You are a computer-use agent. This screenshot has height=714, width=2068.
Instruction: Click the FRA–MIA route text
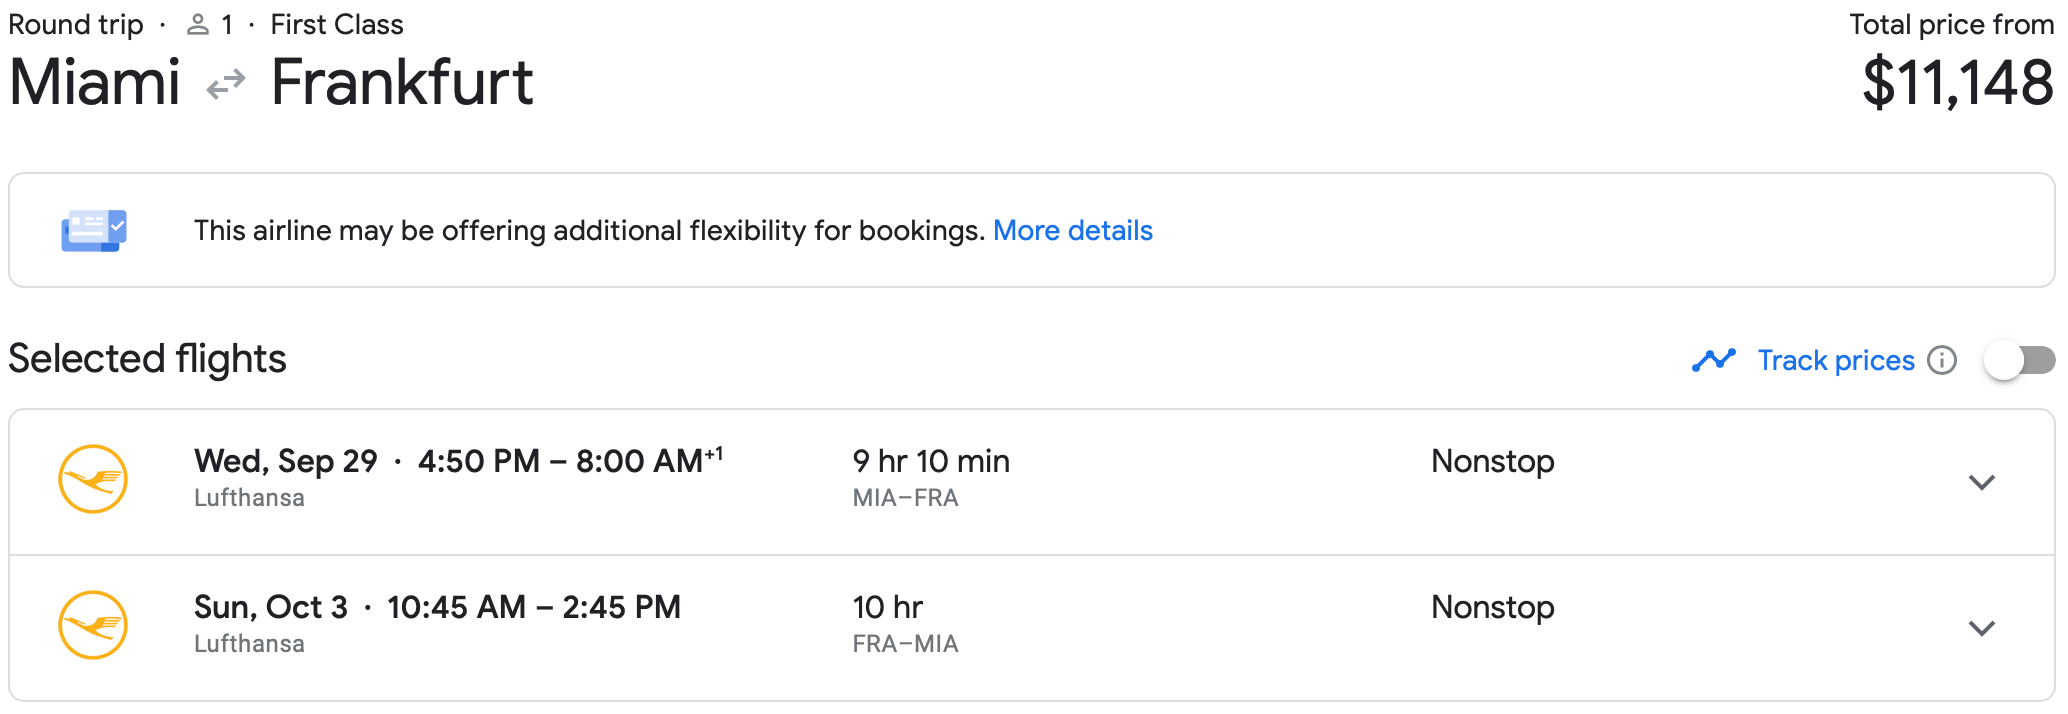click(905, 644)
